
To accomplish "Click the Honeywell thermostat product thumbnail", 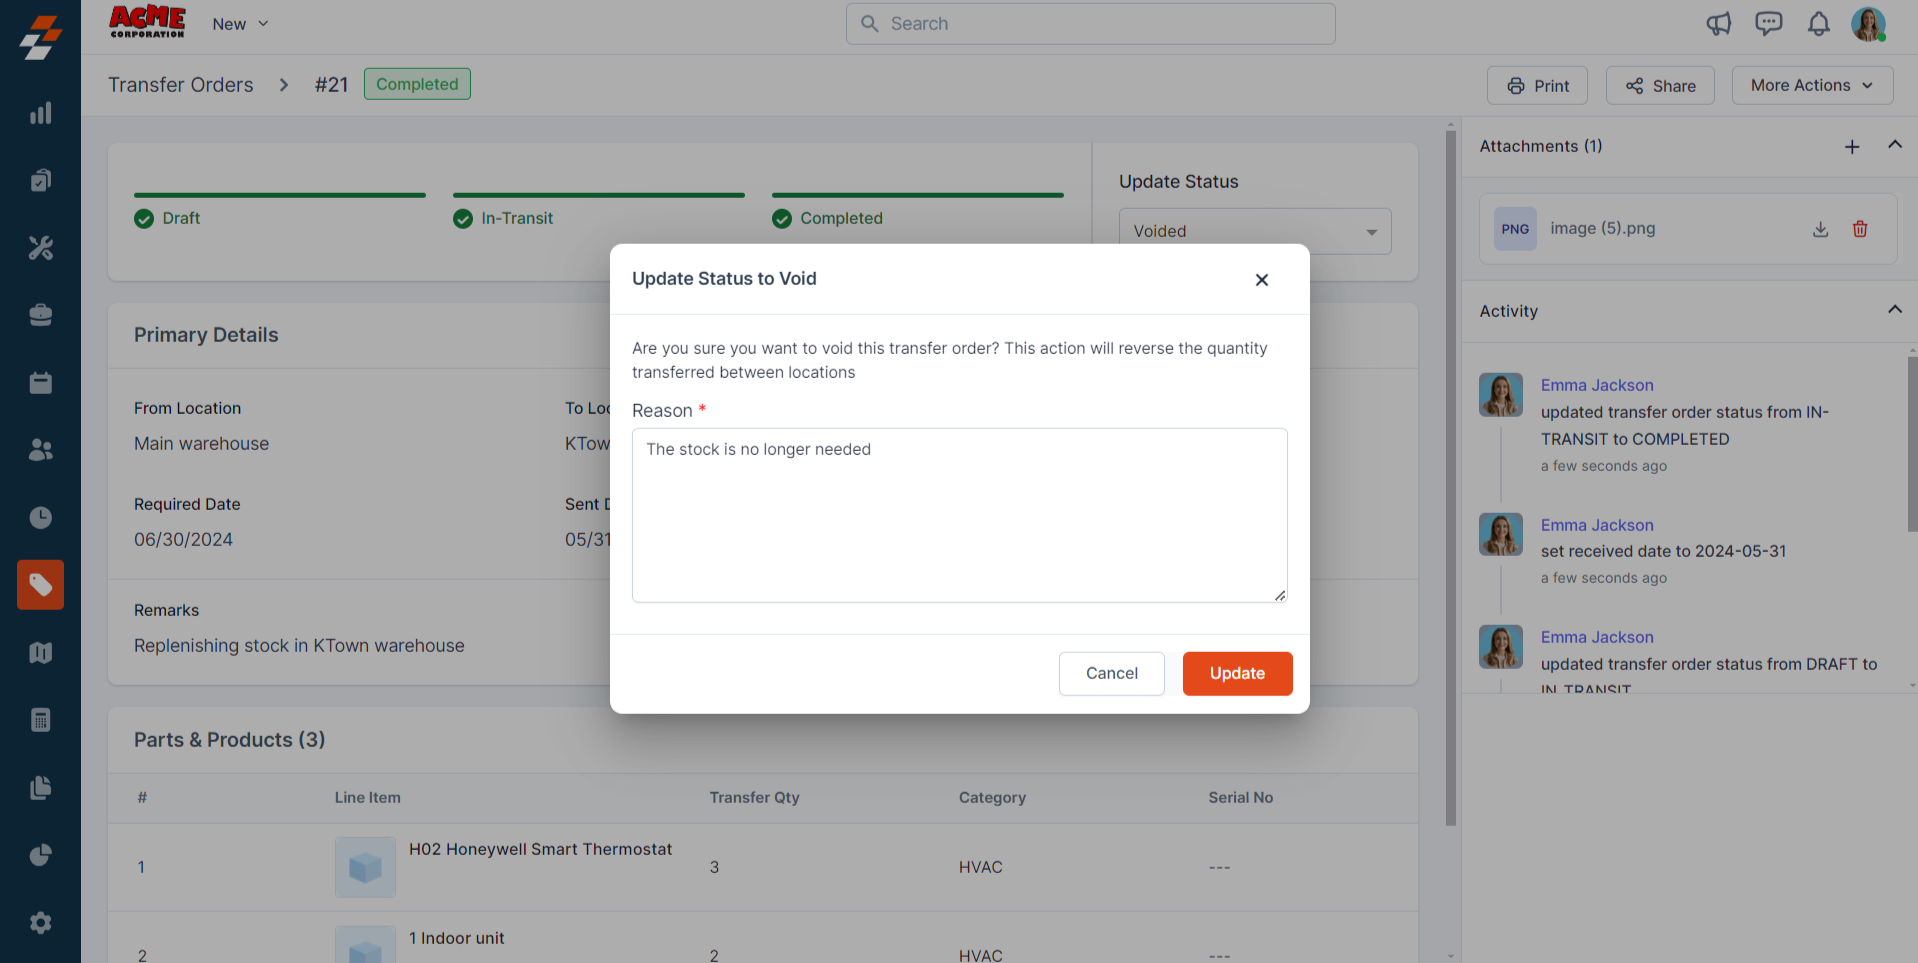I will pyautogui.click(x=365, y=867).
